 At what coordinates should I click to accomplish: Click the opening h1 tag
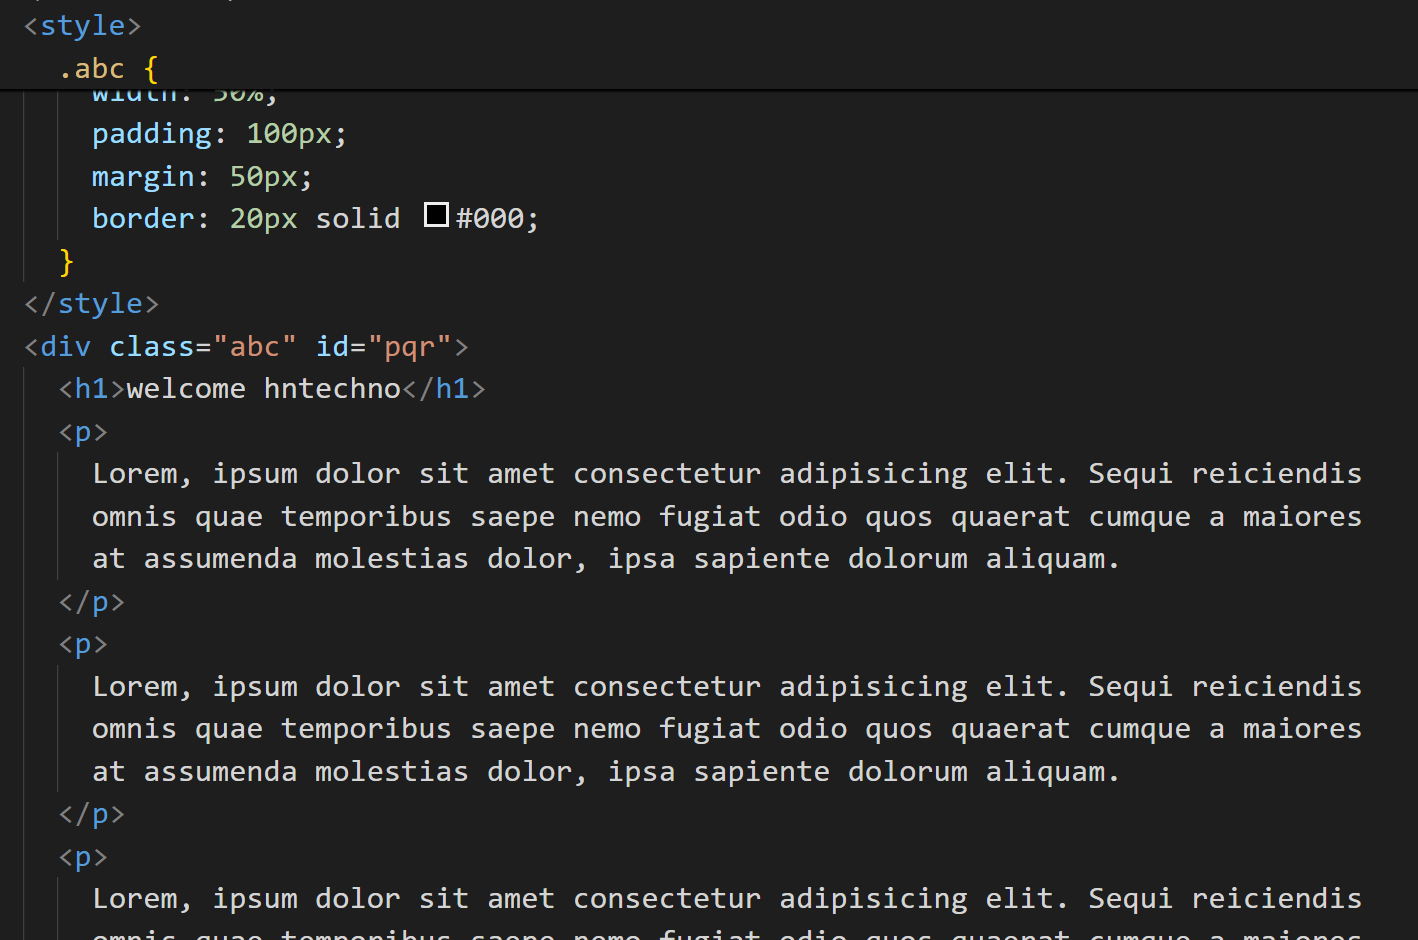(x=91, y=389)
